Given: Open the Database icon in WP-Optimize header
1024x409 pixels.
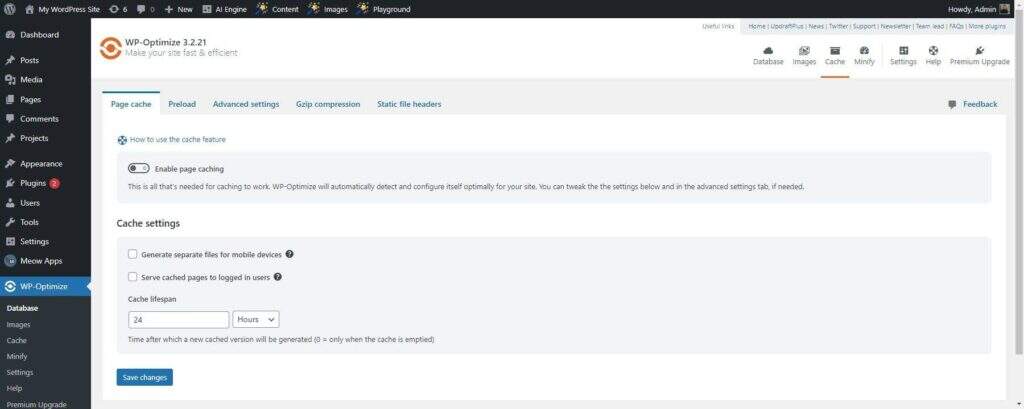Looking at the screenshot, I should [x=768, y=51].
